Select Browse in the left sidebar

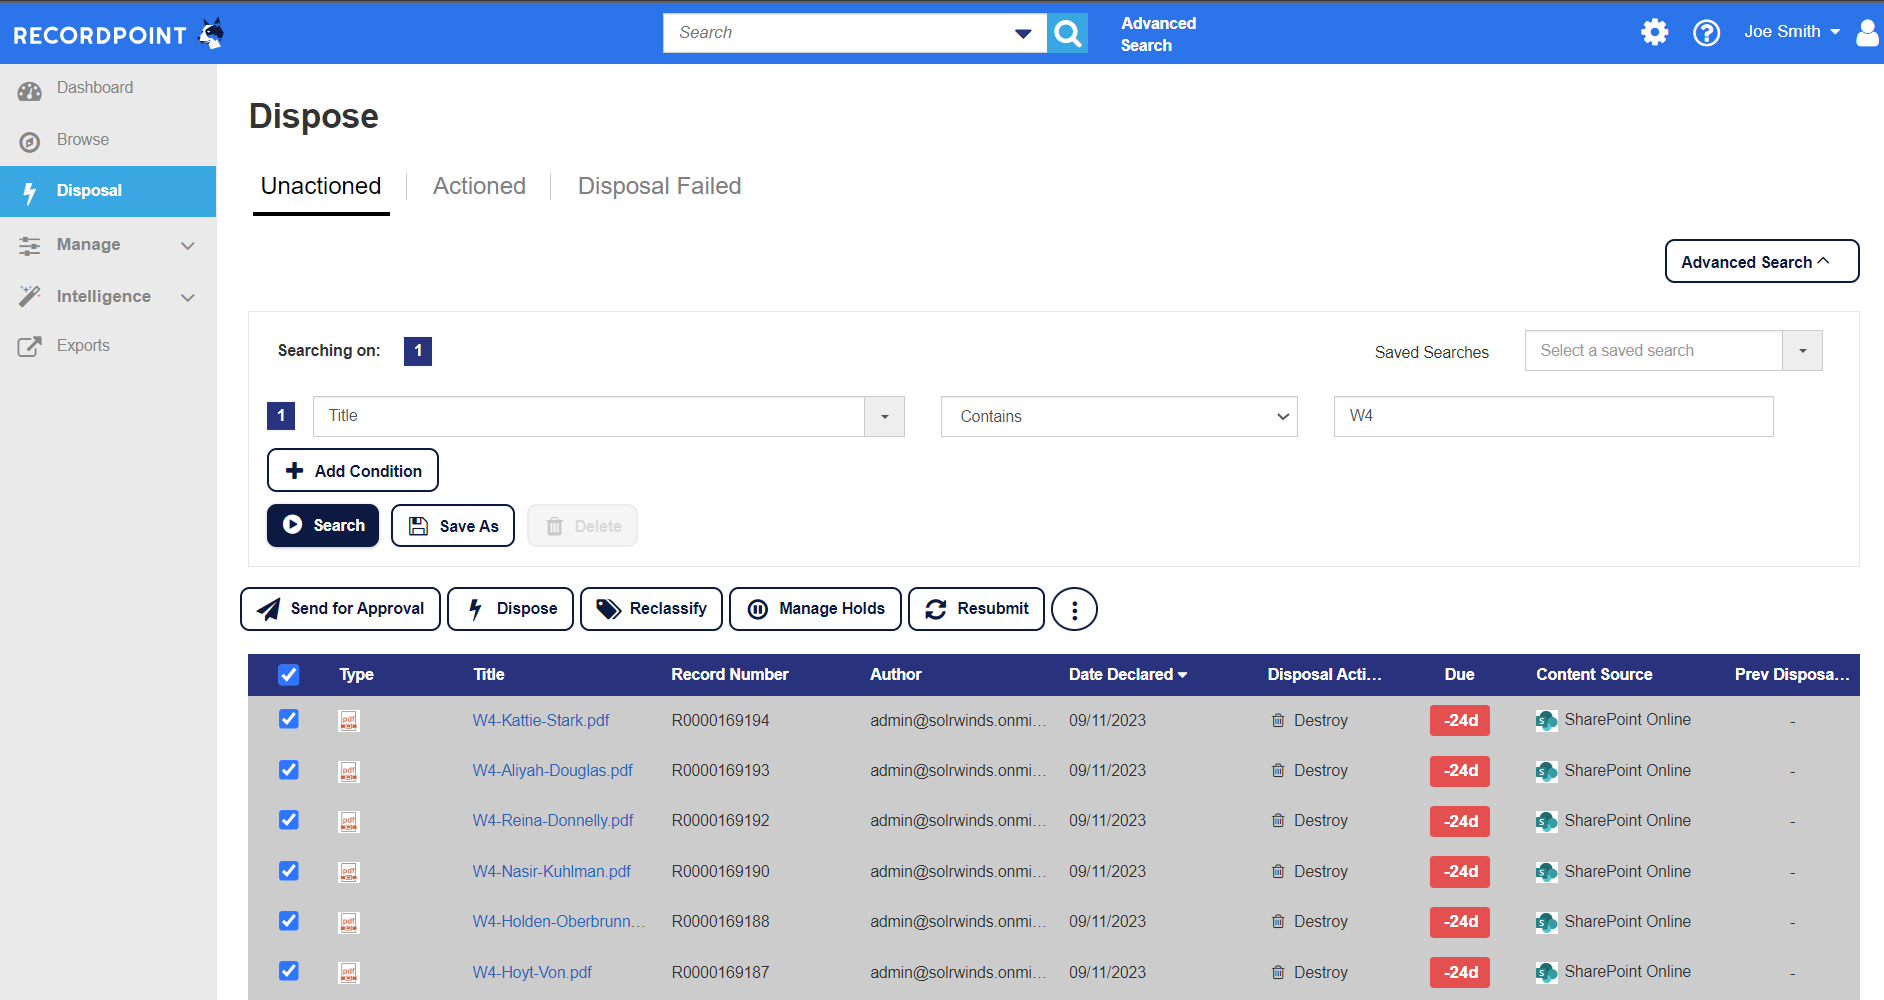[x=82, y=140]
